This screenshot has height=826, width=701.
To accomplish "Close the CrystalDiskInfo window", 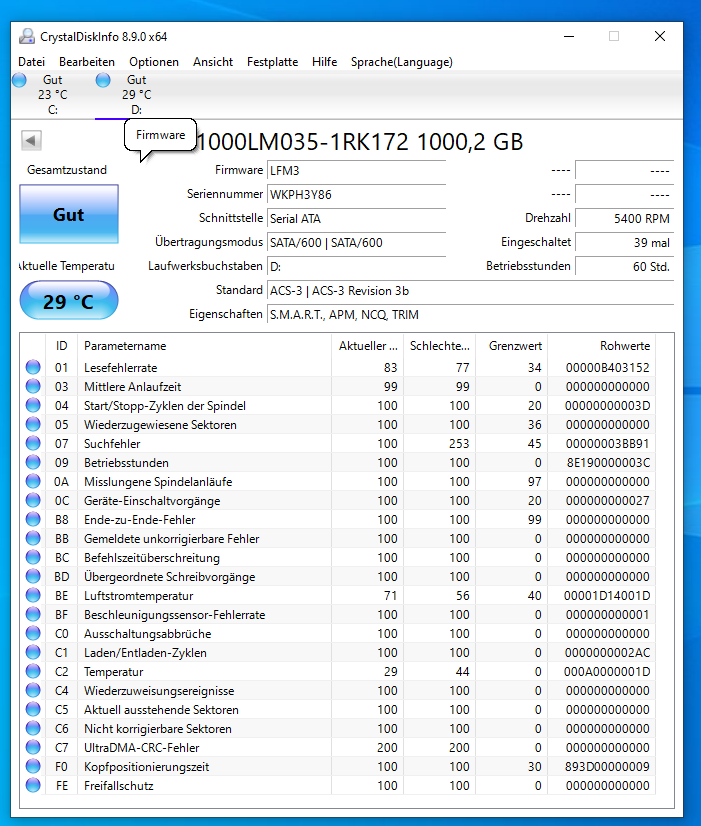I will [x=660, y=36].
